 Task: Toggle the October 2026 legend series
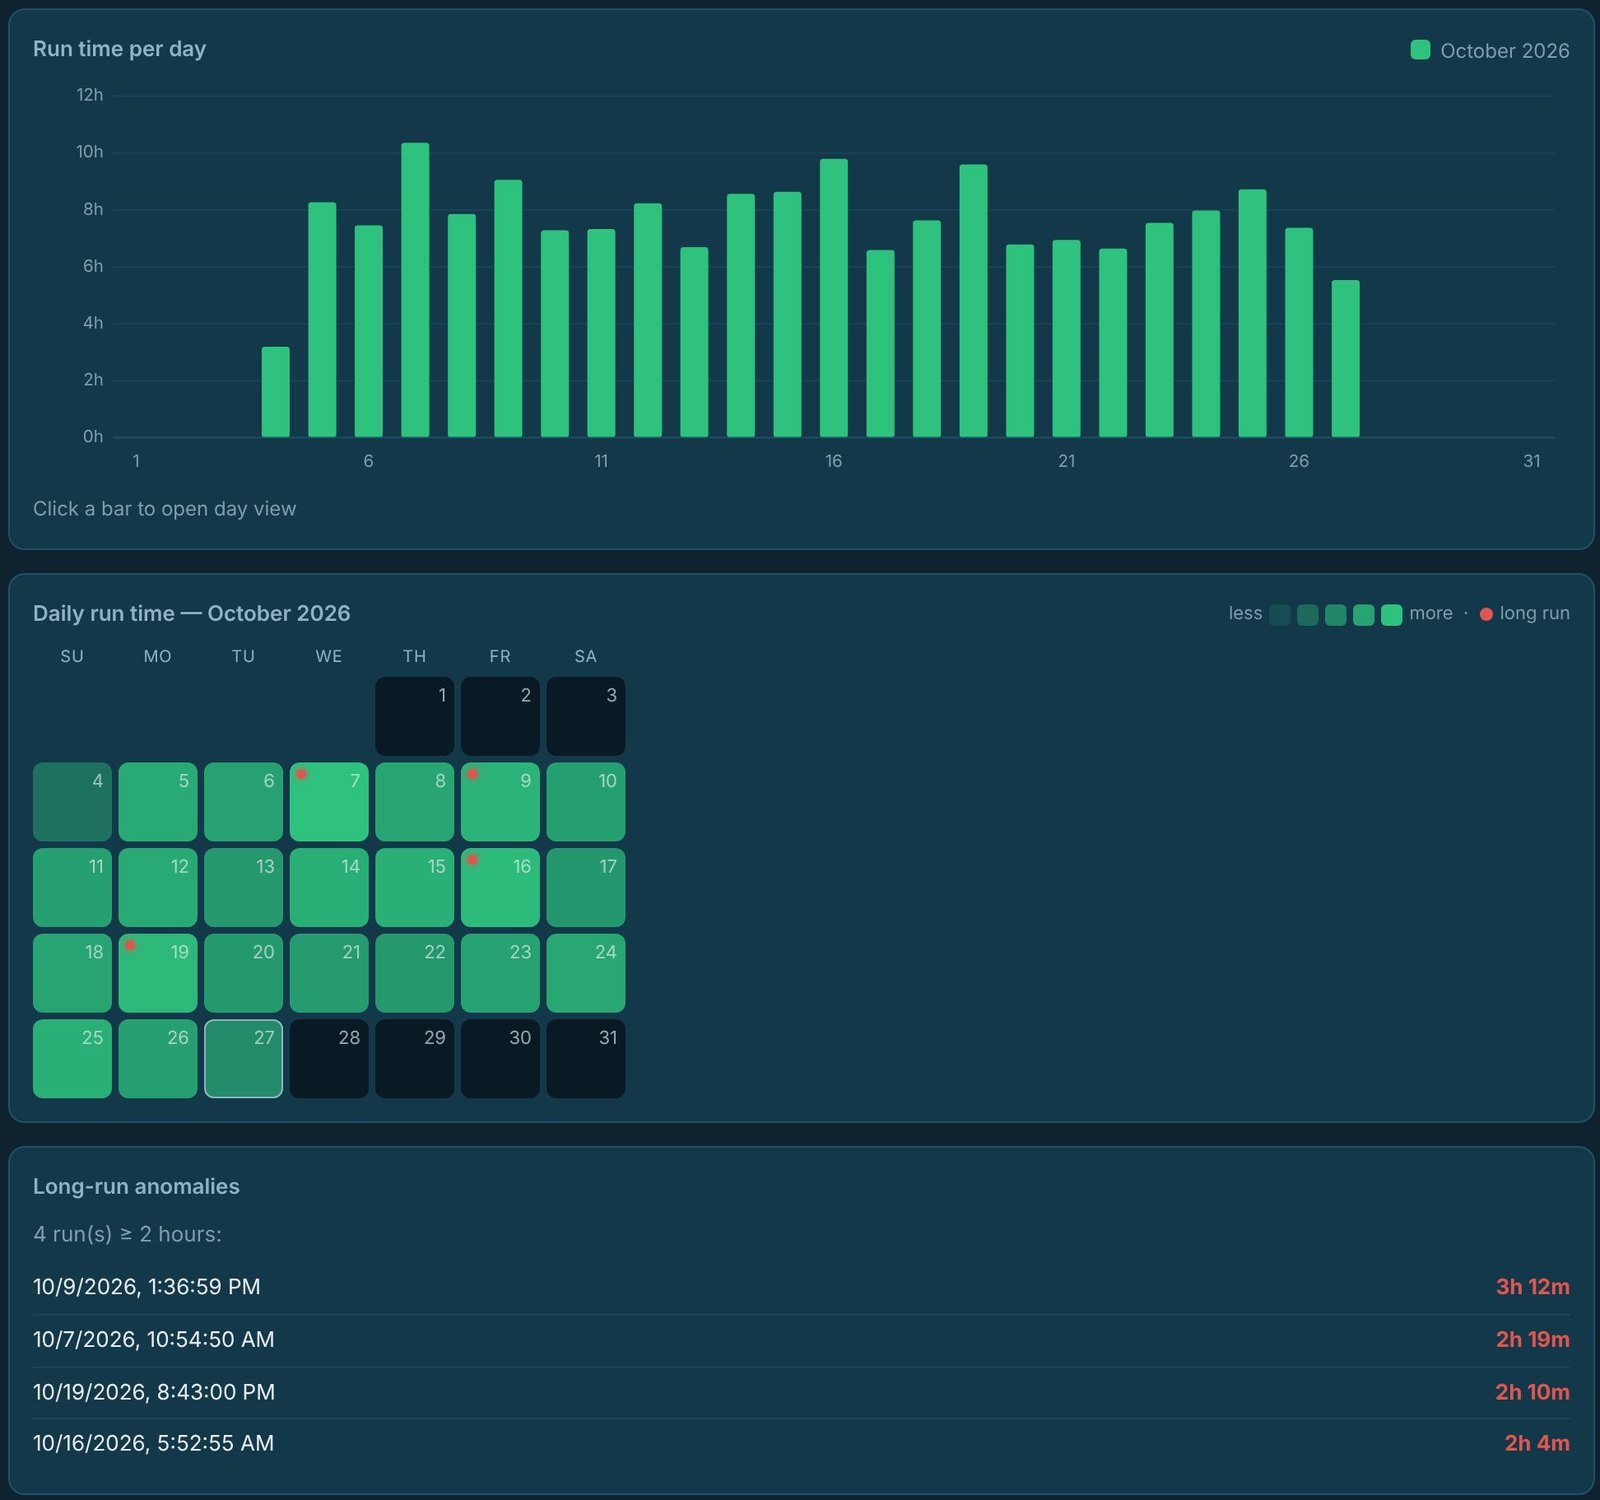tap(1490, 50)
